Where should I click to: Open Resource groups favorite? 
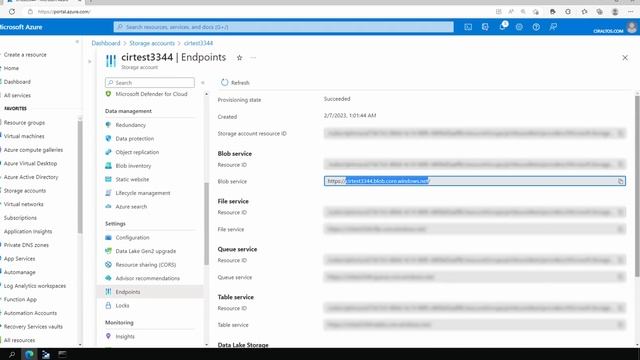tap(24, 122)
